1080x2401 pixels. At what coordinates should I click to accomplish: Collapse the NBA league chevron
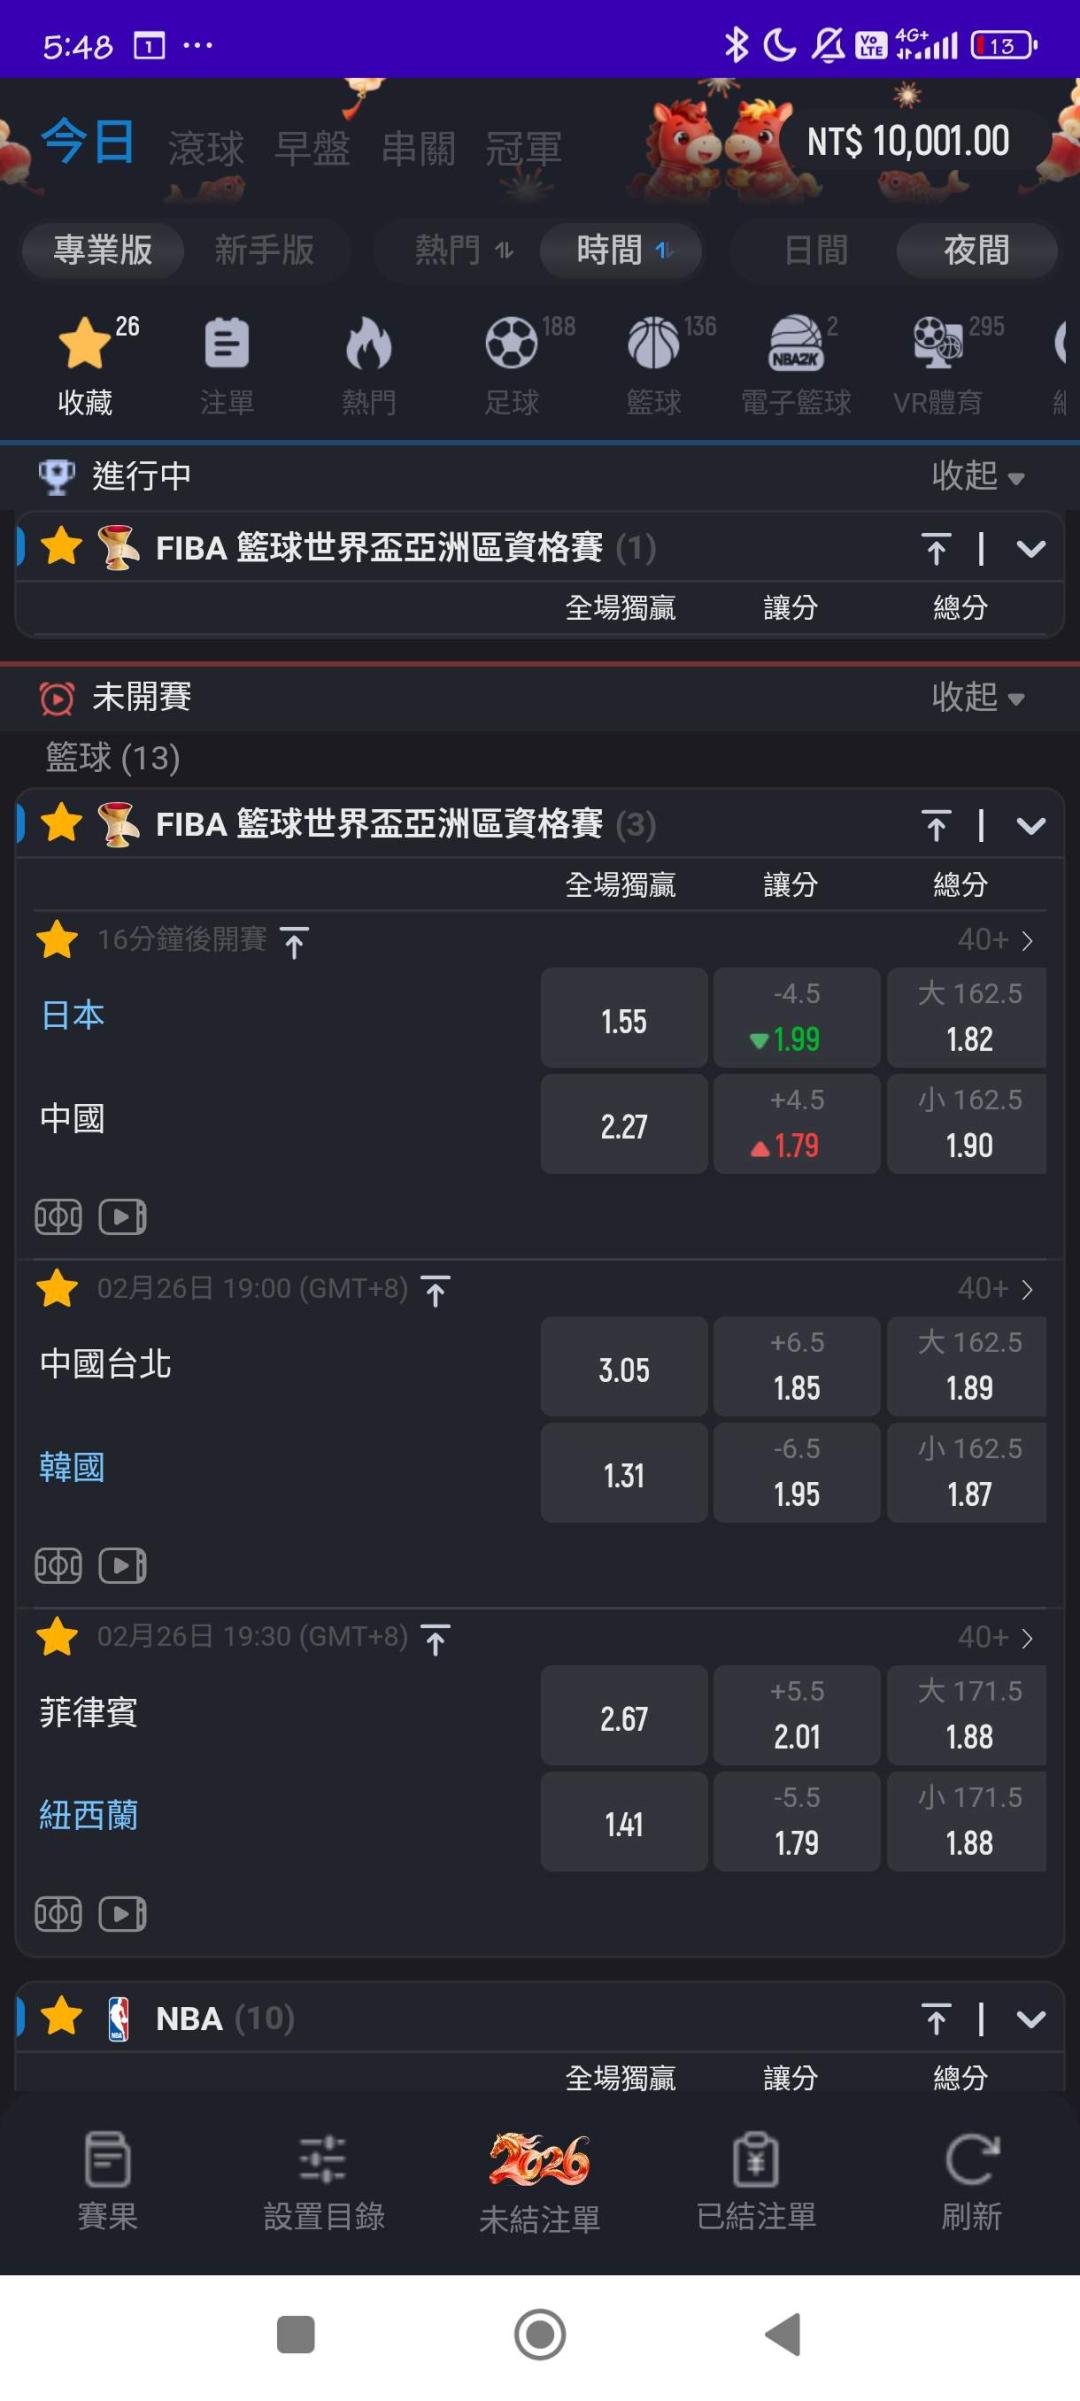click(x=1031, y=2019)
